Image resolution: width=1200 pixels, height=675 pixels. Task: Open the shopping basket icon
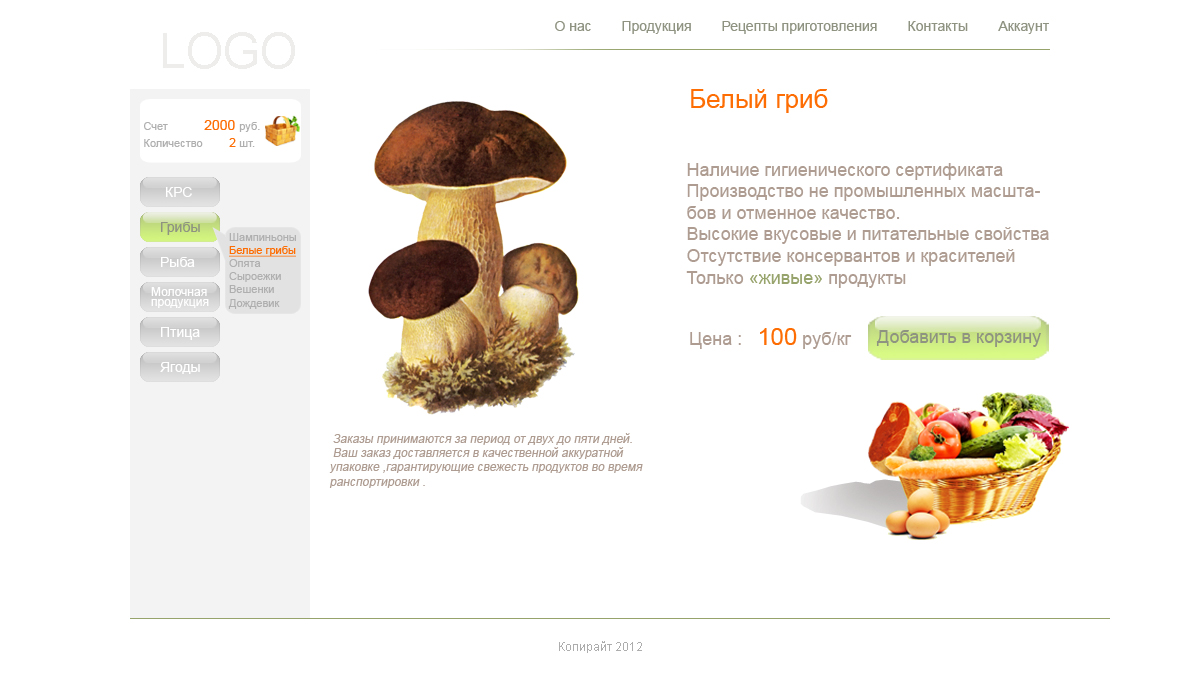pos(282,131)
